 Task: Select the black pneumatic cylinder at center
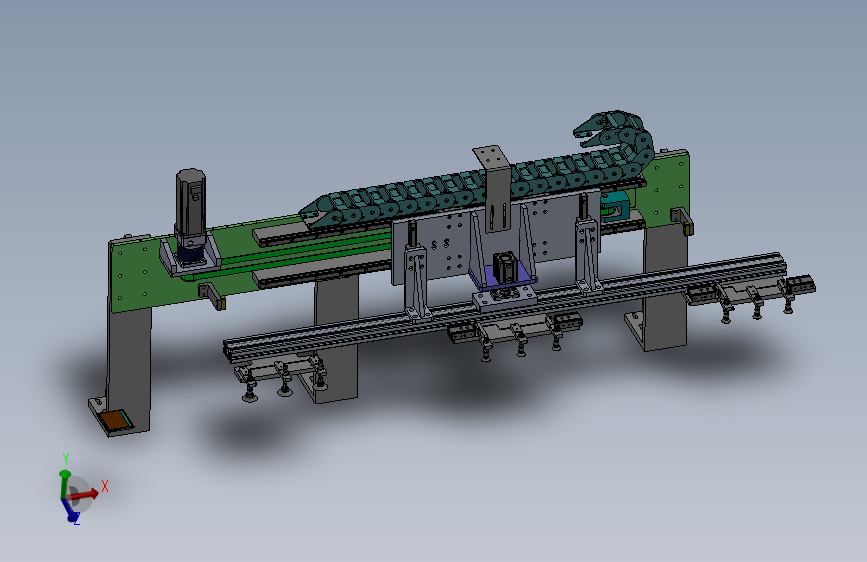504,266
